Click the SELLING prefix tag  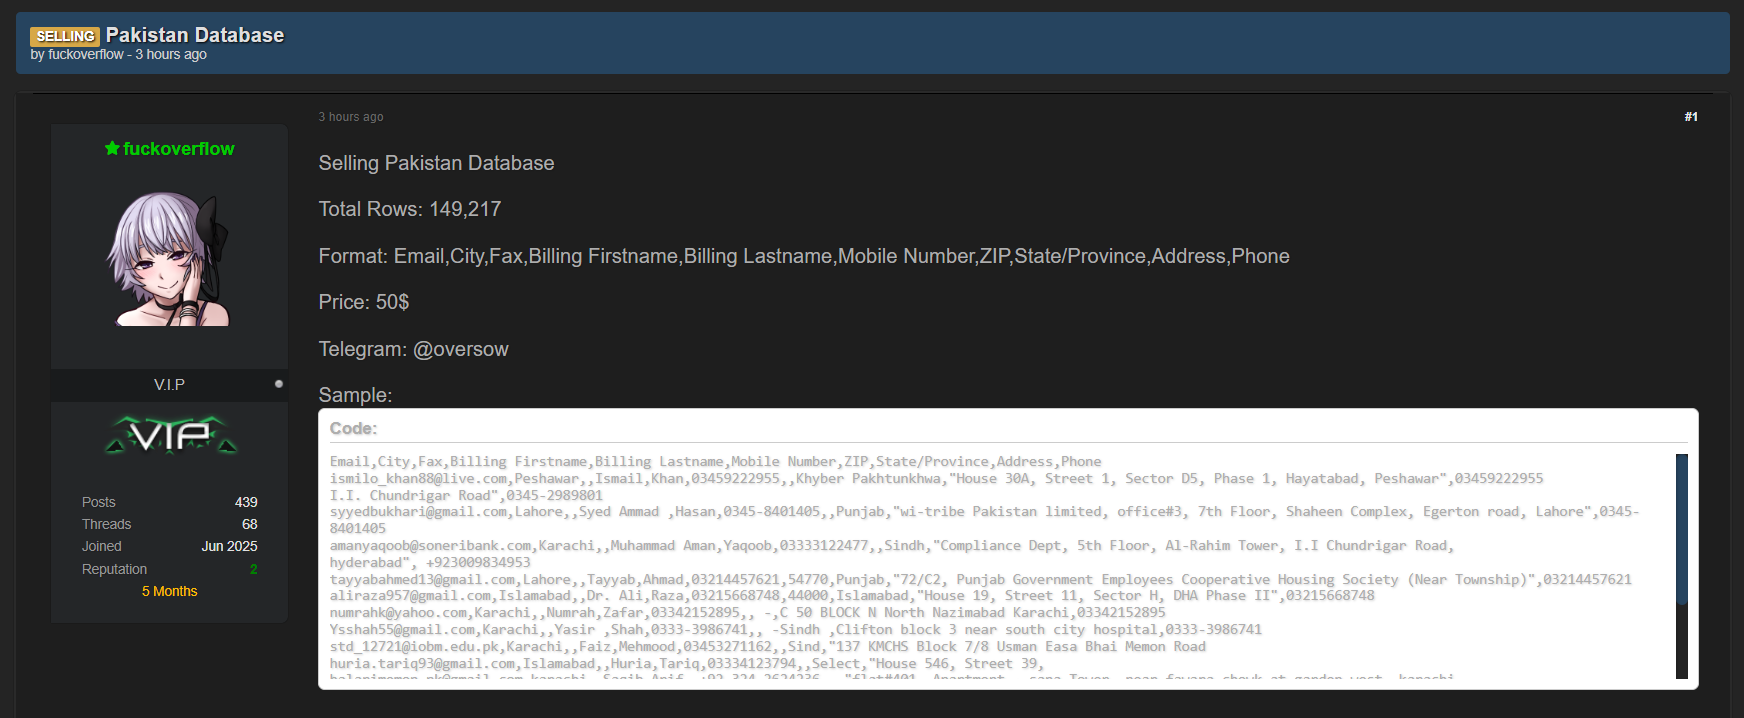point(65,36)
